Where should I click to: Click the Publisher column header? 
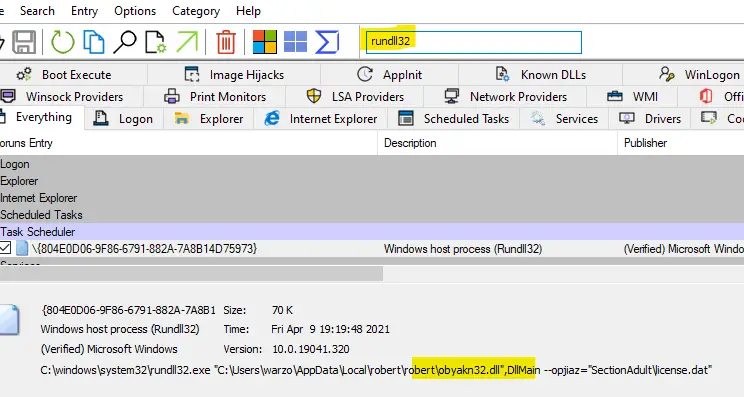click(x=680, y=143)
